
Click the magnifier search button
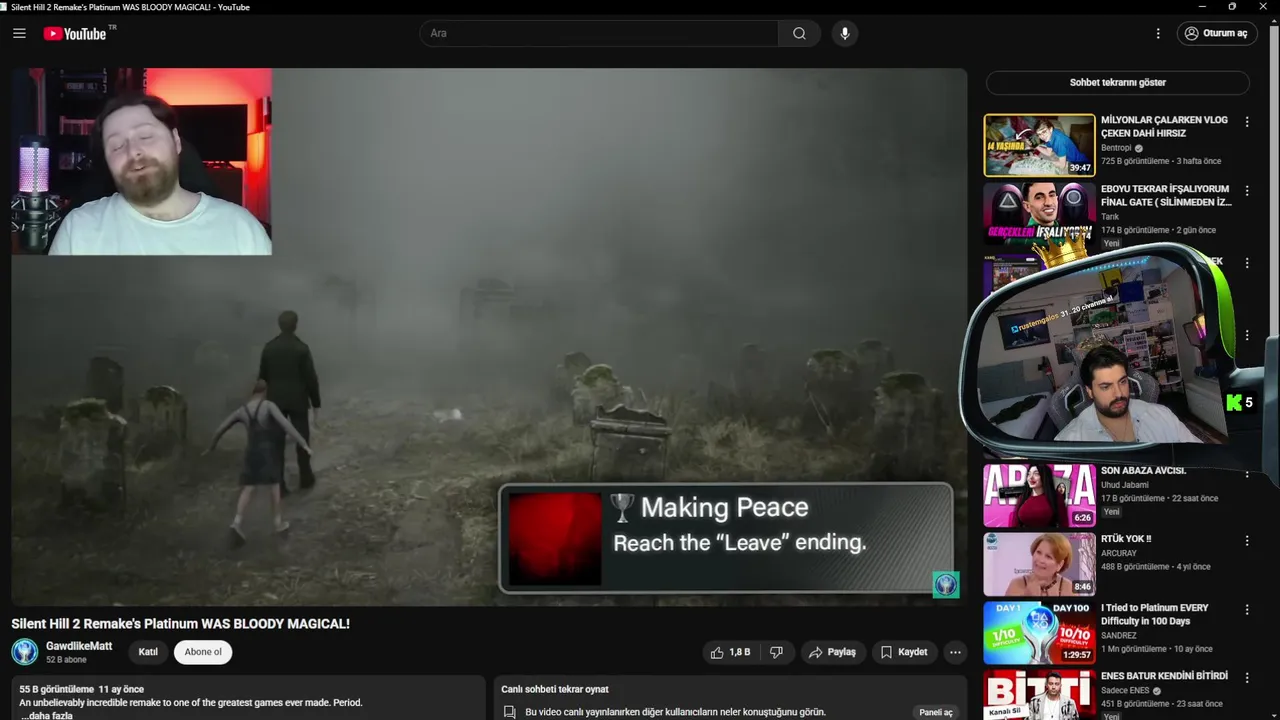pos(799,33)
